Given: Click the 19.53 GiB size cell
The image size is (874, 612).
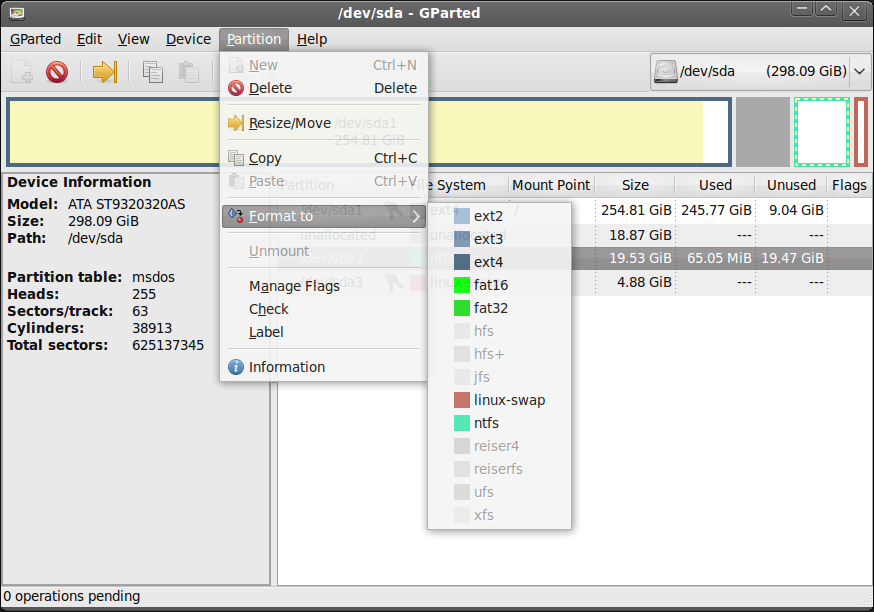Looking at the screenshot, I should click(640, 258).
